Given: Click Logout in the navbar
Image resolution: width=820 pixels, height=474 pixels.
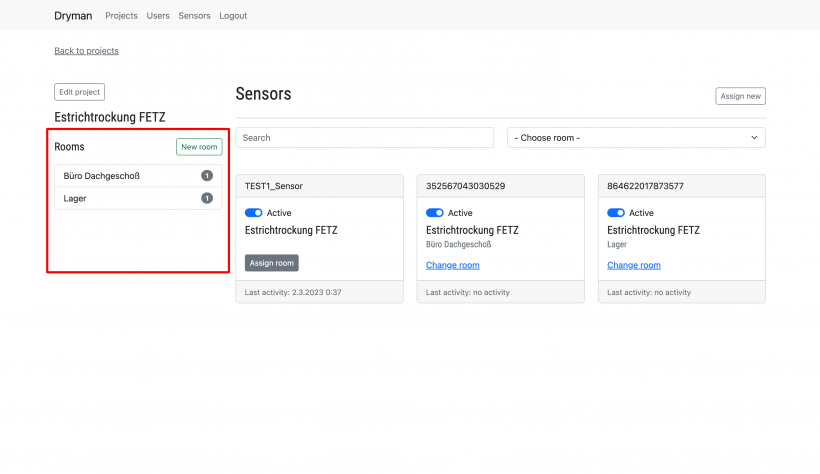Looking at the screenshot, I should (x=233, y=16).
